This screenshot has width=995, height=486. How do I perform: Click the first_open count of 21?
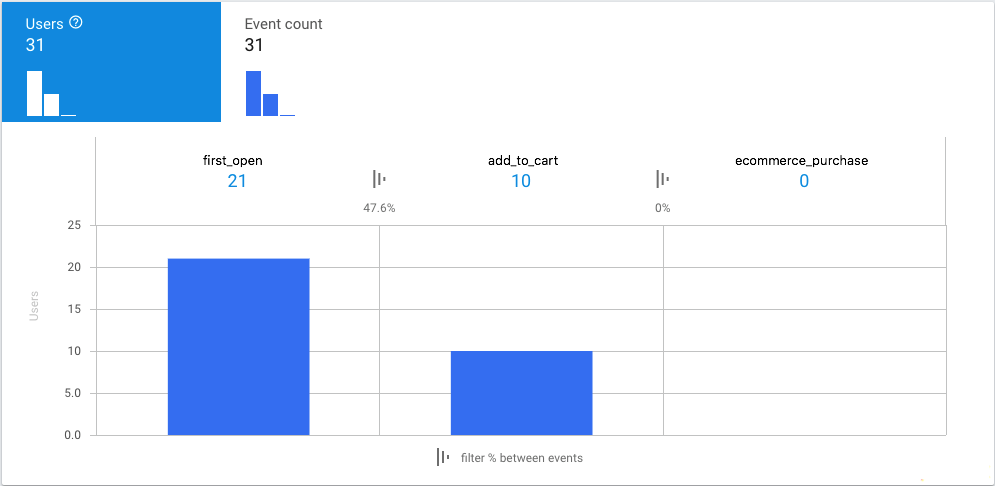237,181
